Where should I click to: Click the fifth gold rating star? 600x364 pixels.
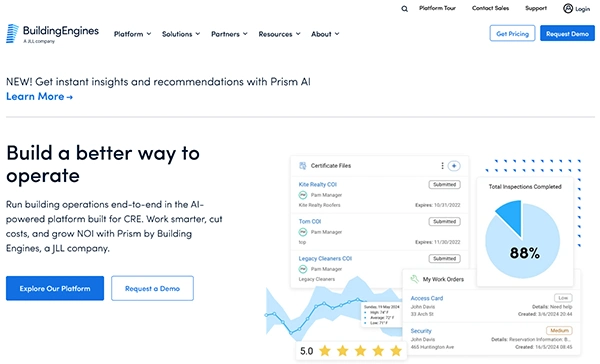[396, 351]
